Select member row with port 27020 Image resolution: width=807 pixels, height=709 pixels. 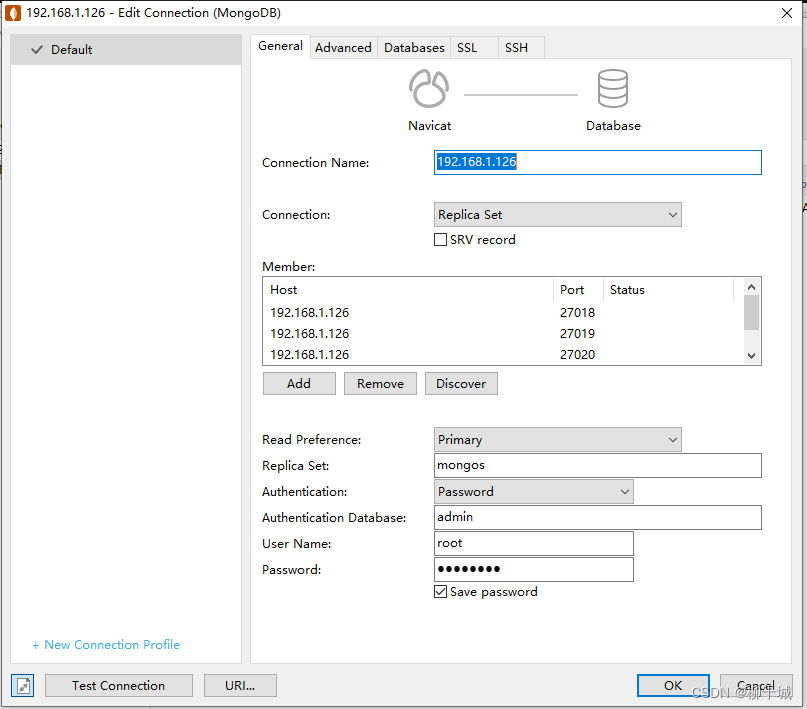[x=503, y=354]
